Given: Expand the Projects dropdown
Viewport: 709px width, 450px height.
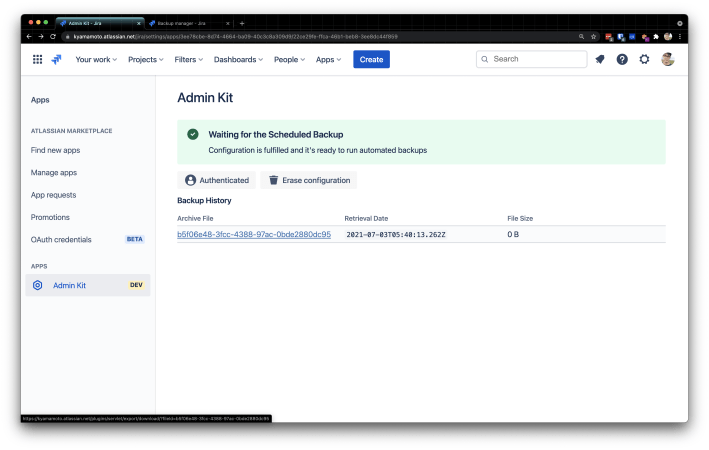Looking at the screenshot, I should (146, 59).
